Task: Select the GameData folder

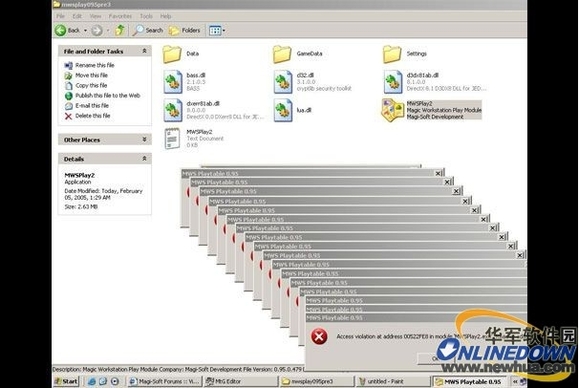Action: [x=282, y=54]
